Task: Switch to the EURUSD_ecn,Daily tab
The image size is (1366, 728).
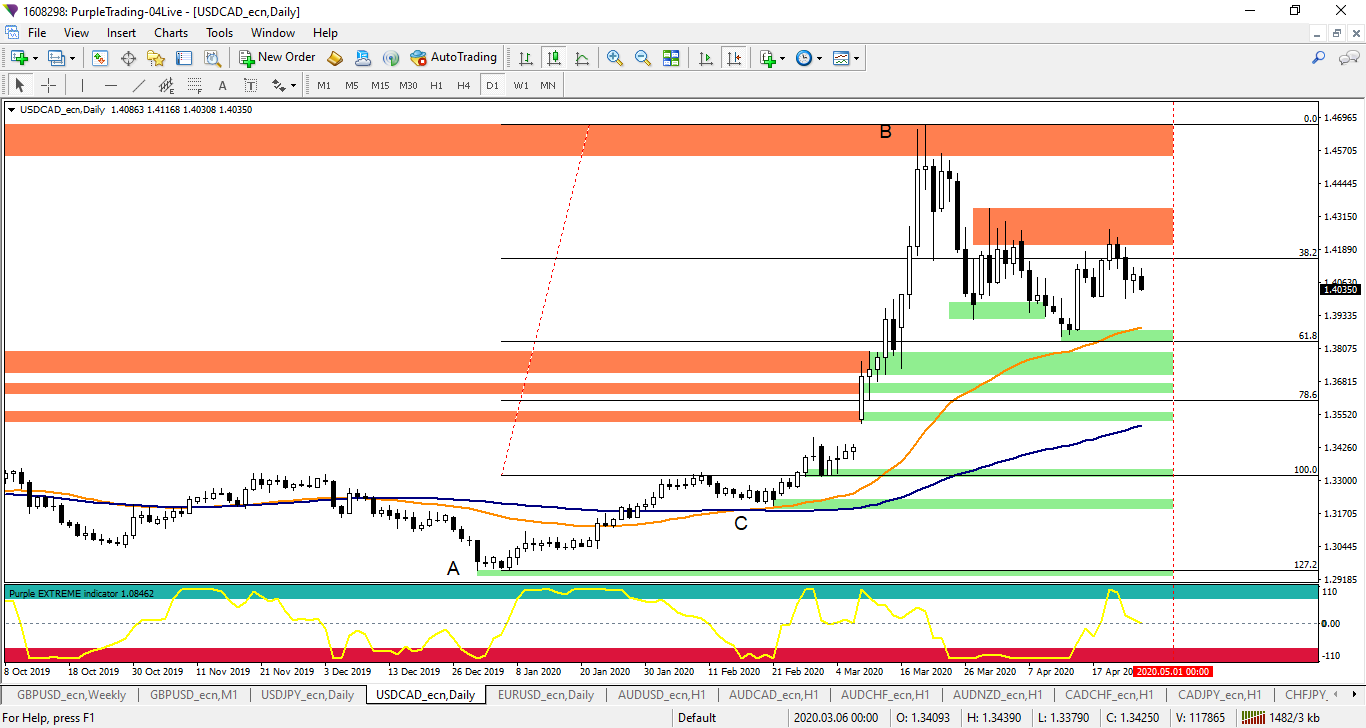Action: tap(546, 694)
